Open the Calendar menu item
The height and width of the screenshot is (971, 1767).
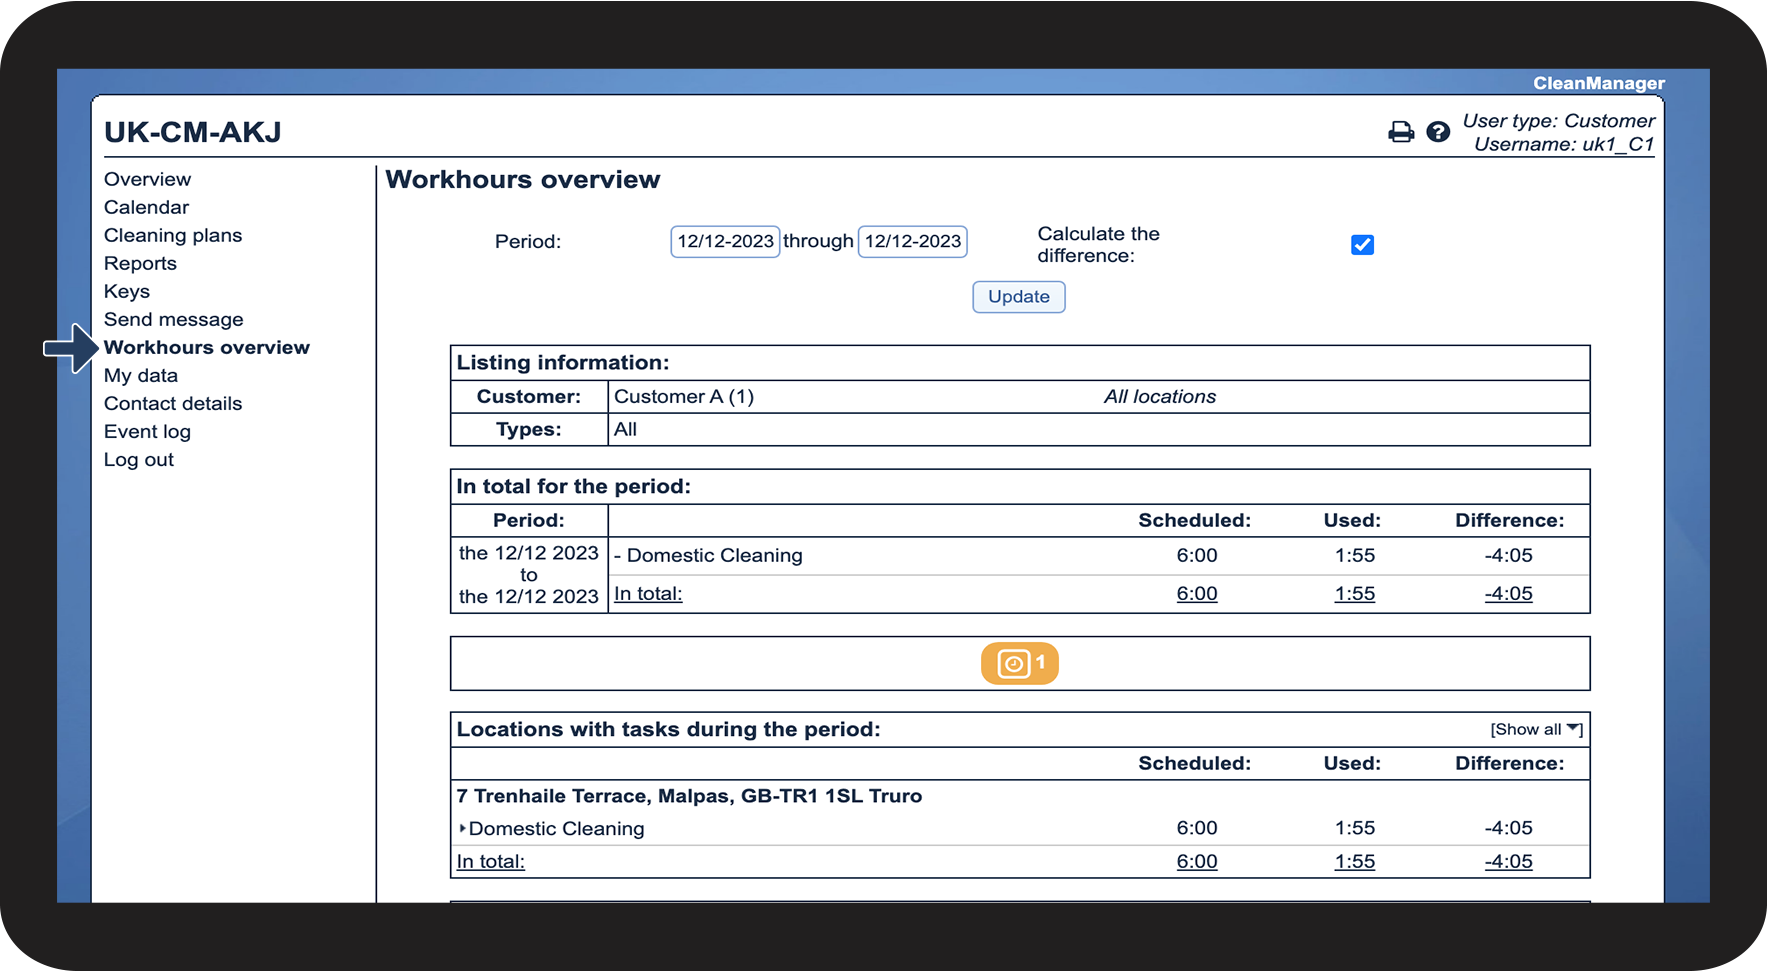tap(146, 207)
